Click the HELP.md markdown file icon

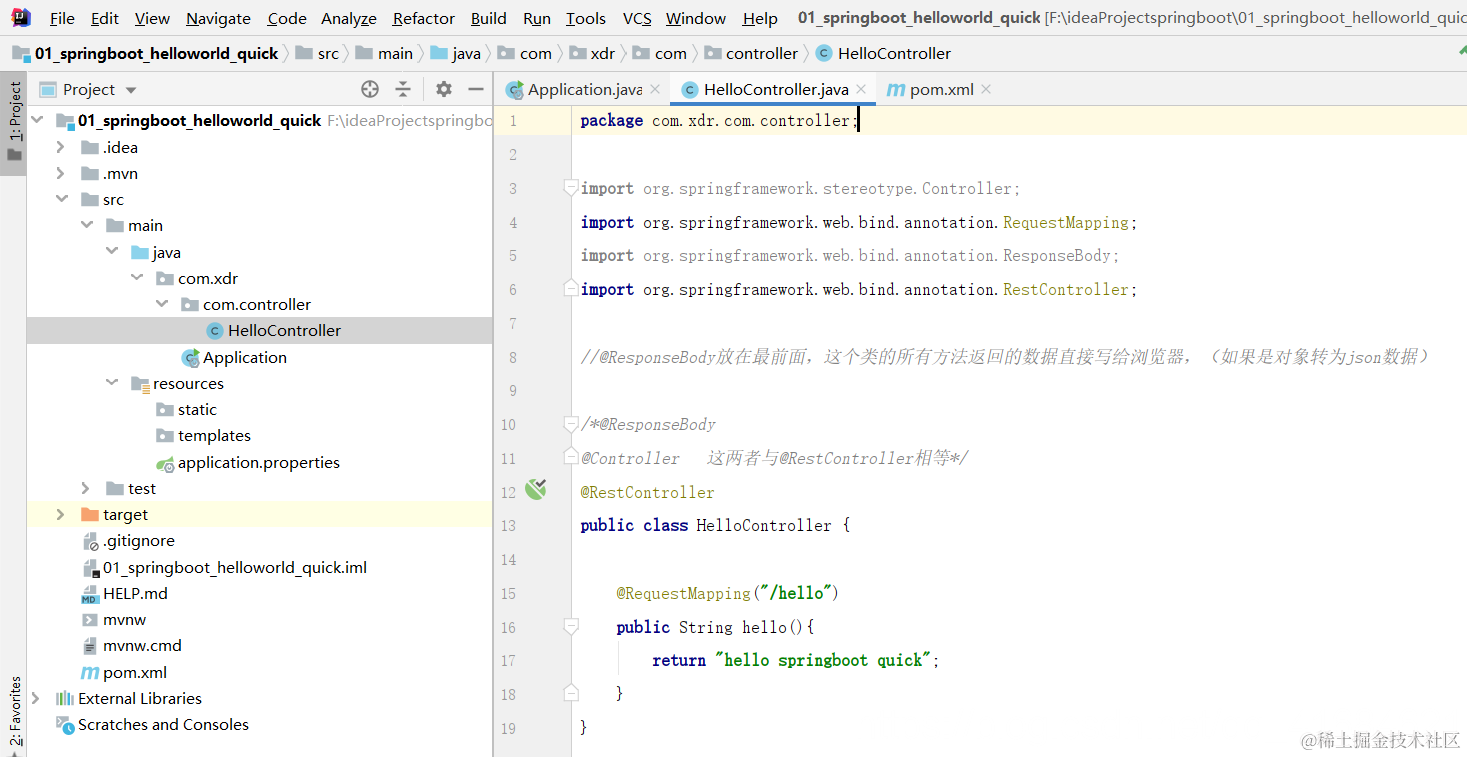[90, 594]
